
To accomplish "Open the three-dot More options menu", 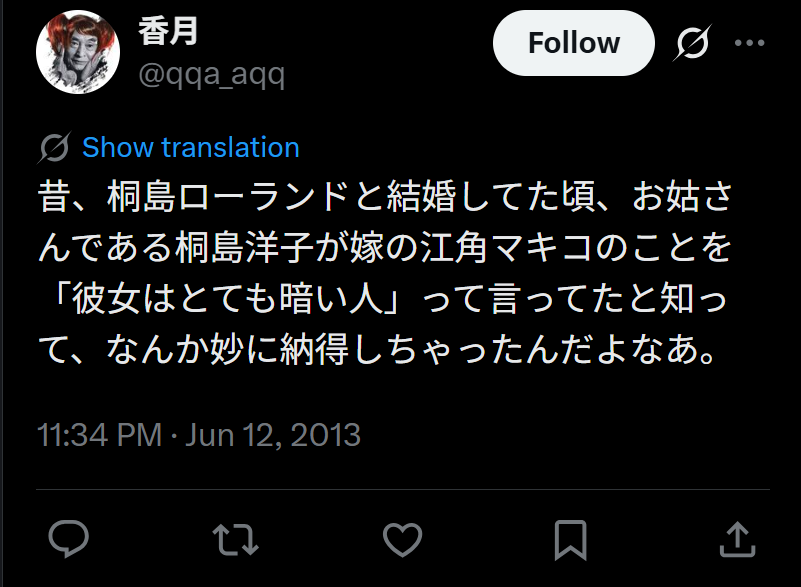I will coord(749,44).
